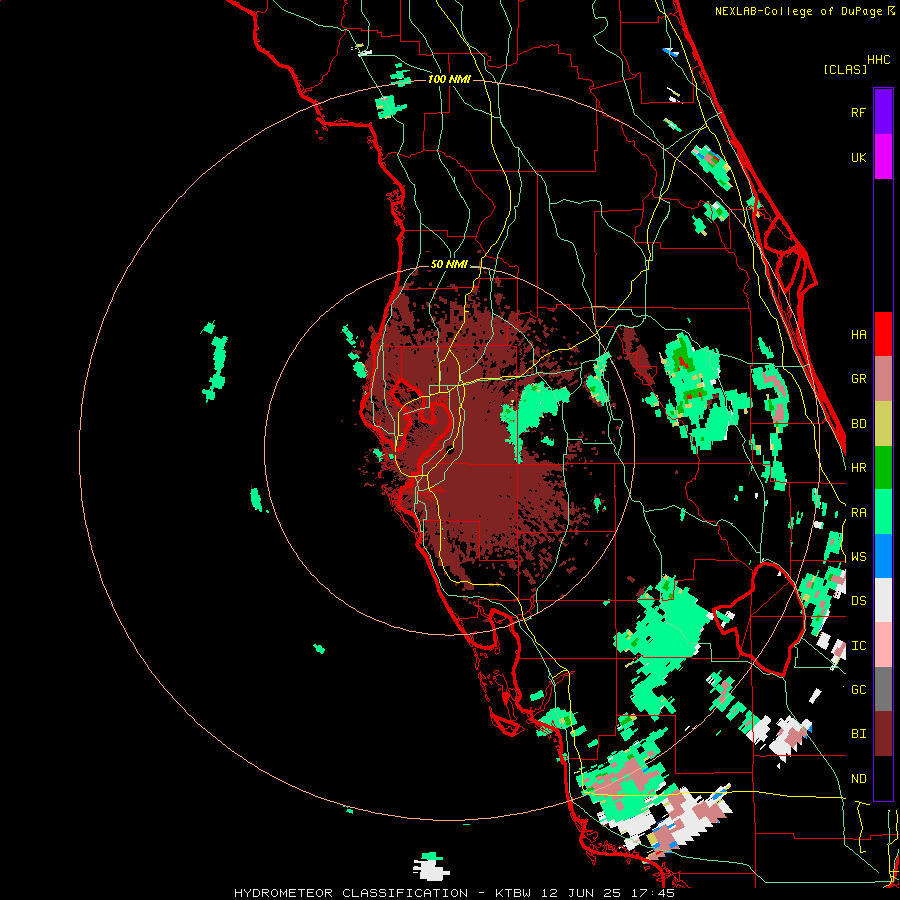Click the IC pink legend swatch
Viewport: 900px width, 900px height.
[x=883, y=645]
